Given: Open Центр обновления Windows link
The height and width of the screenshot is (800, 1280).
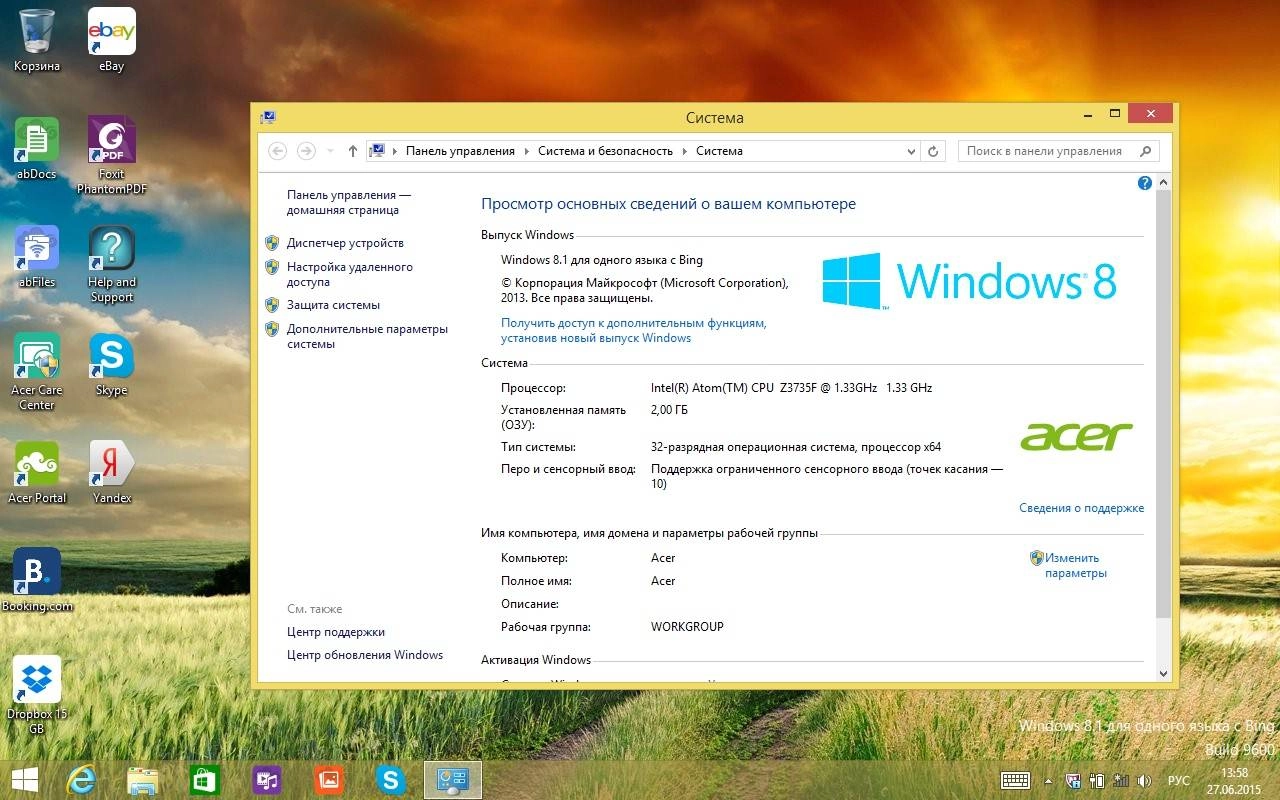Looking at the screenshot, I should pyautogui.click(x=365, y=655).
